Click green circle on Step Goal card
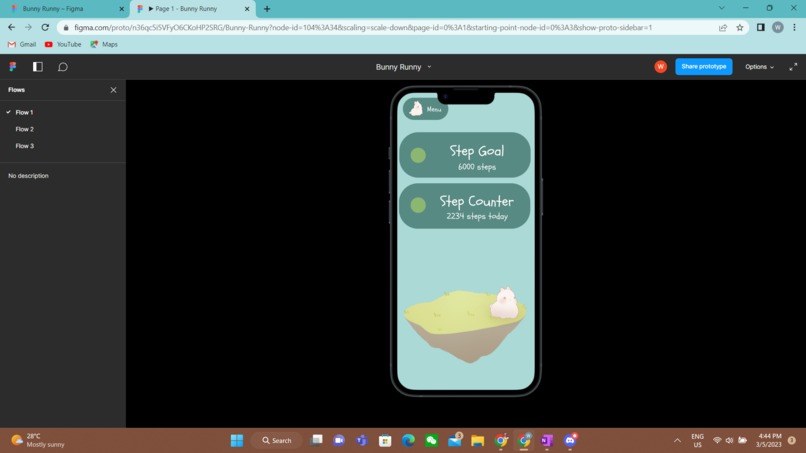Image resolution: width=806 pixels, height=453 pixels. tap(418, 155)
